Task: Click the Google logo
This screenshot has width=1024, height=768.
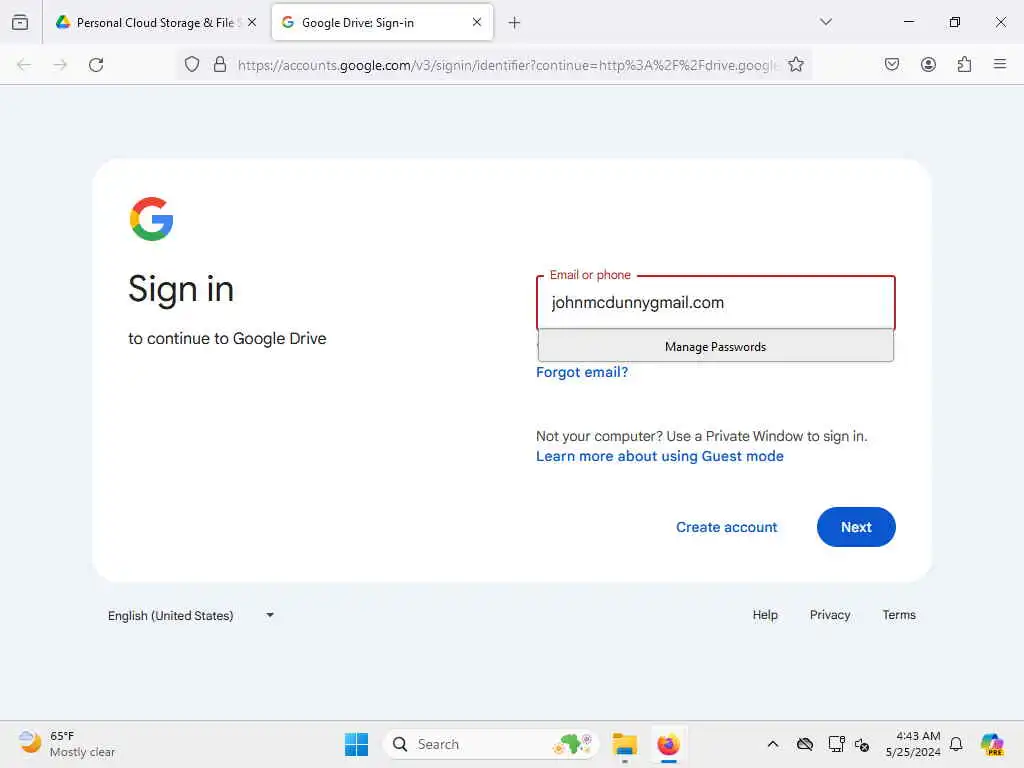Action: click(x=152, y=219)
